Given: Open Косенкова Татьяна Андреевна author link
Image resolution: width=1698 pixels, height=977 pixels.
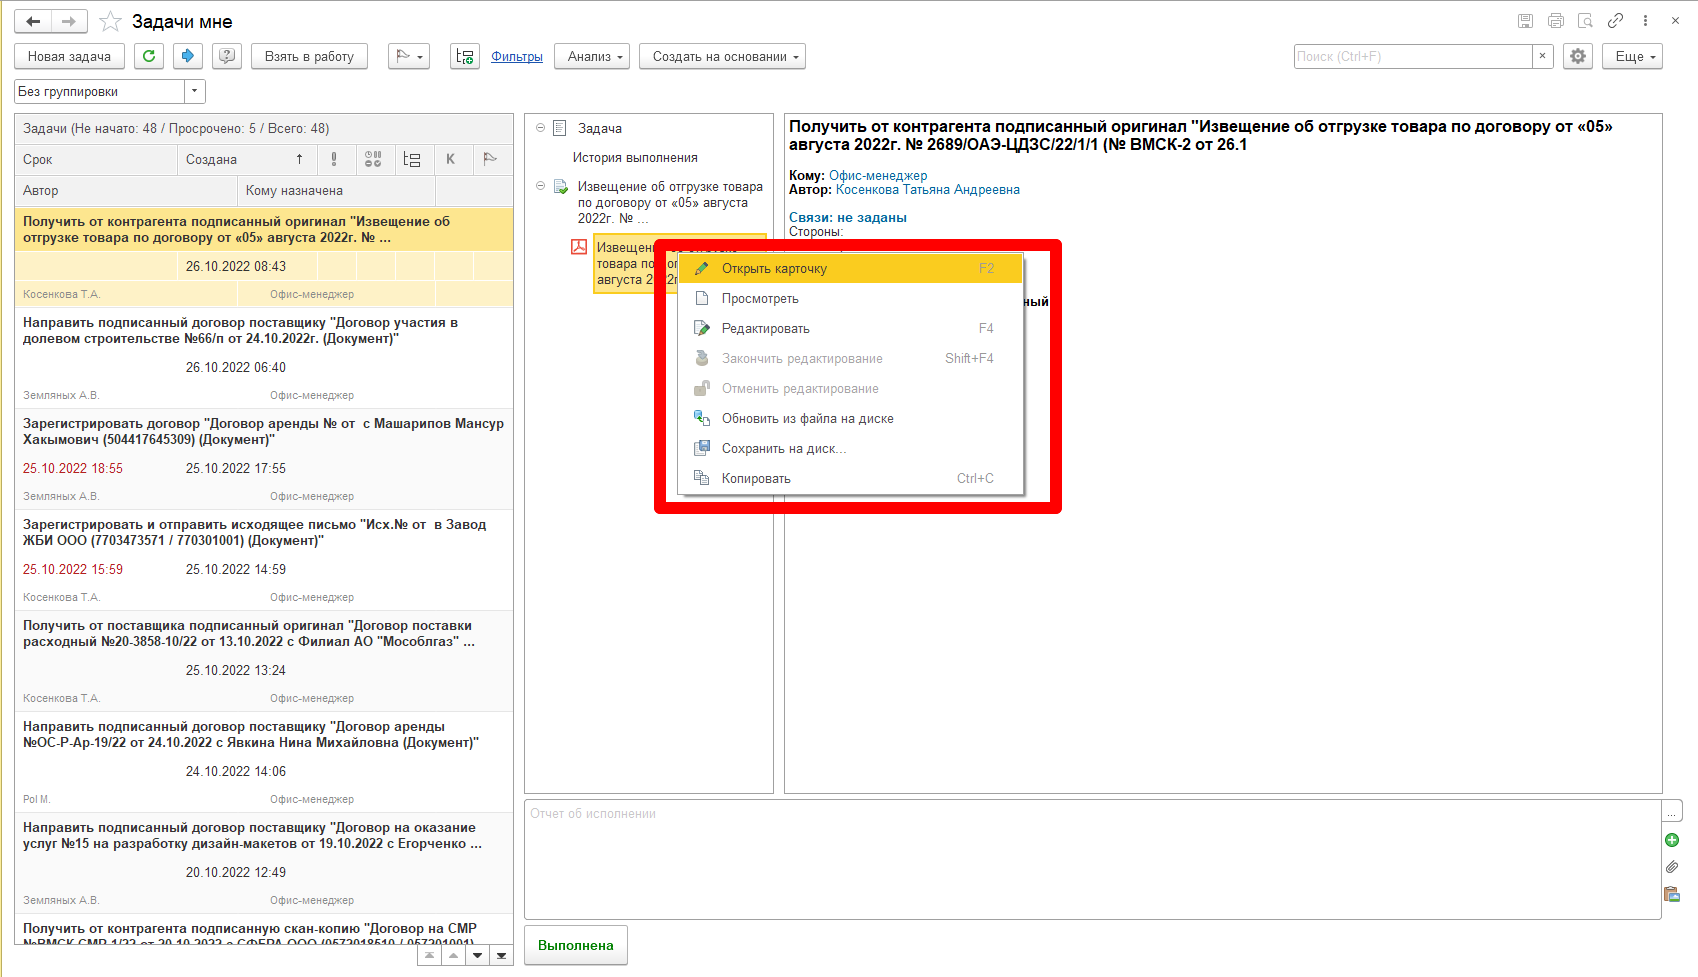Looking at the screenshot, I should (928, 190).
